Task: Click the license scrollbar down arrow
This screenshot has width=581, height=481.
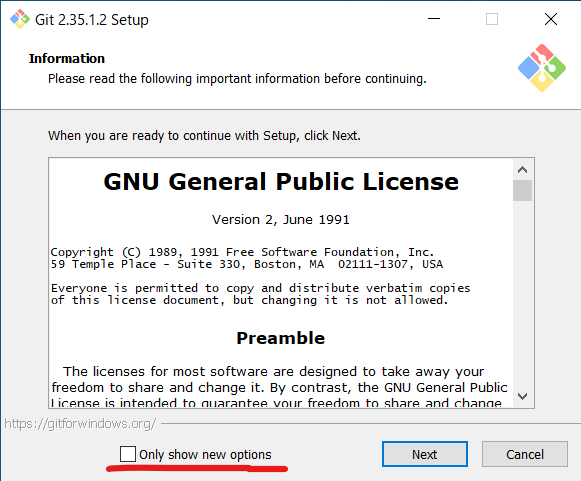Action: tap(522, 397)
